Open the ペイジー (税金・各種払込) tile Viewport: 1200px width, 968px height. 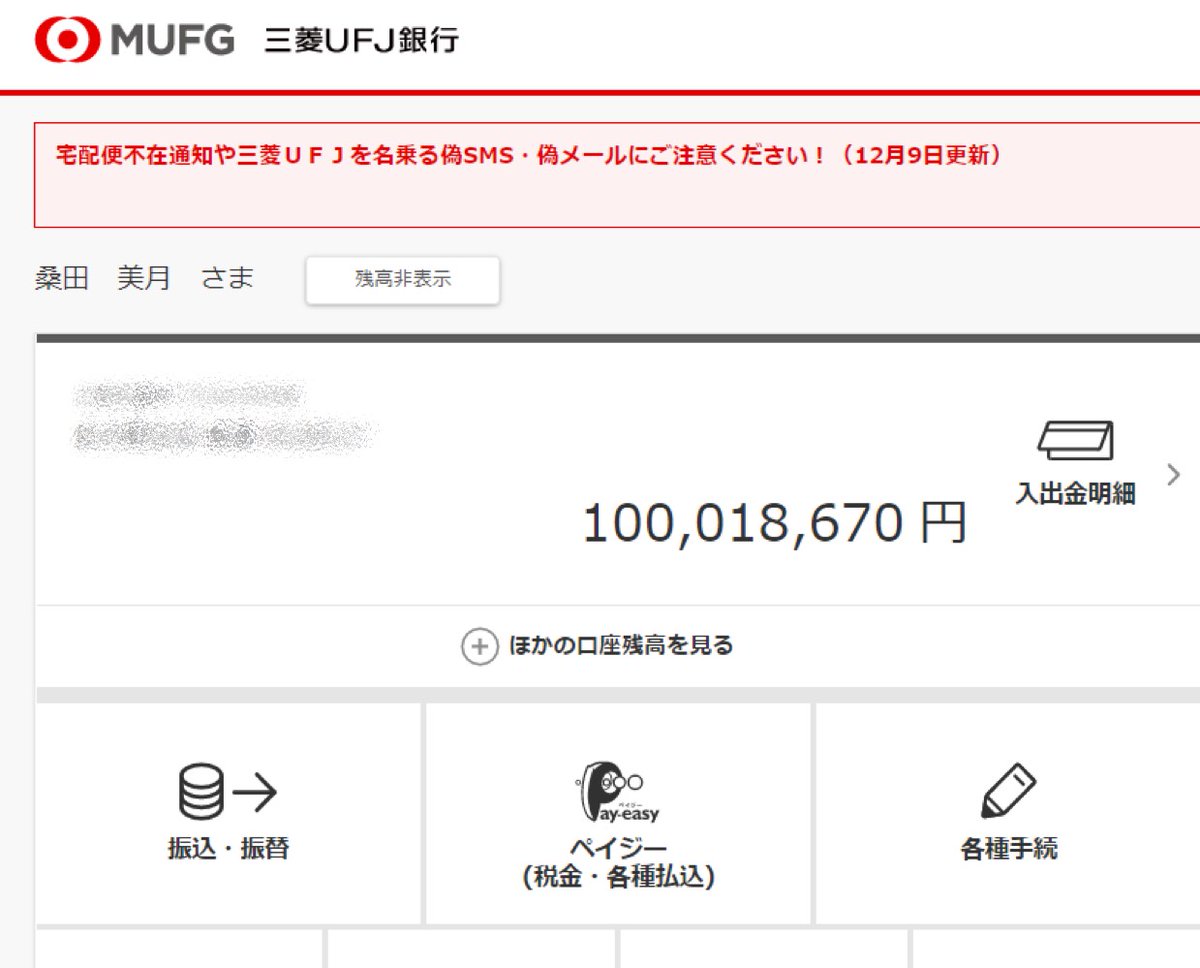click(618, 813)
